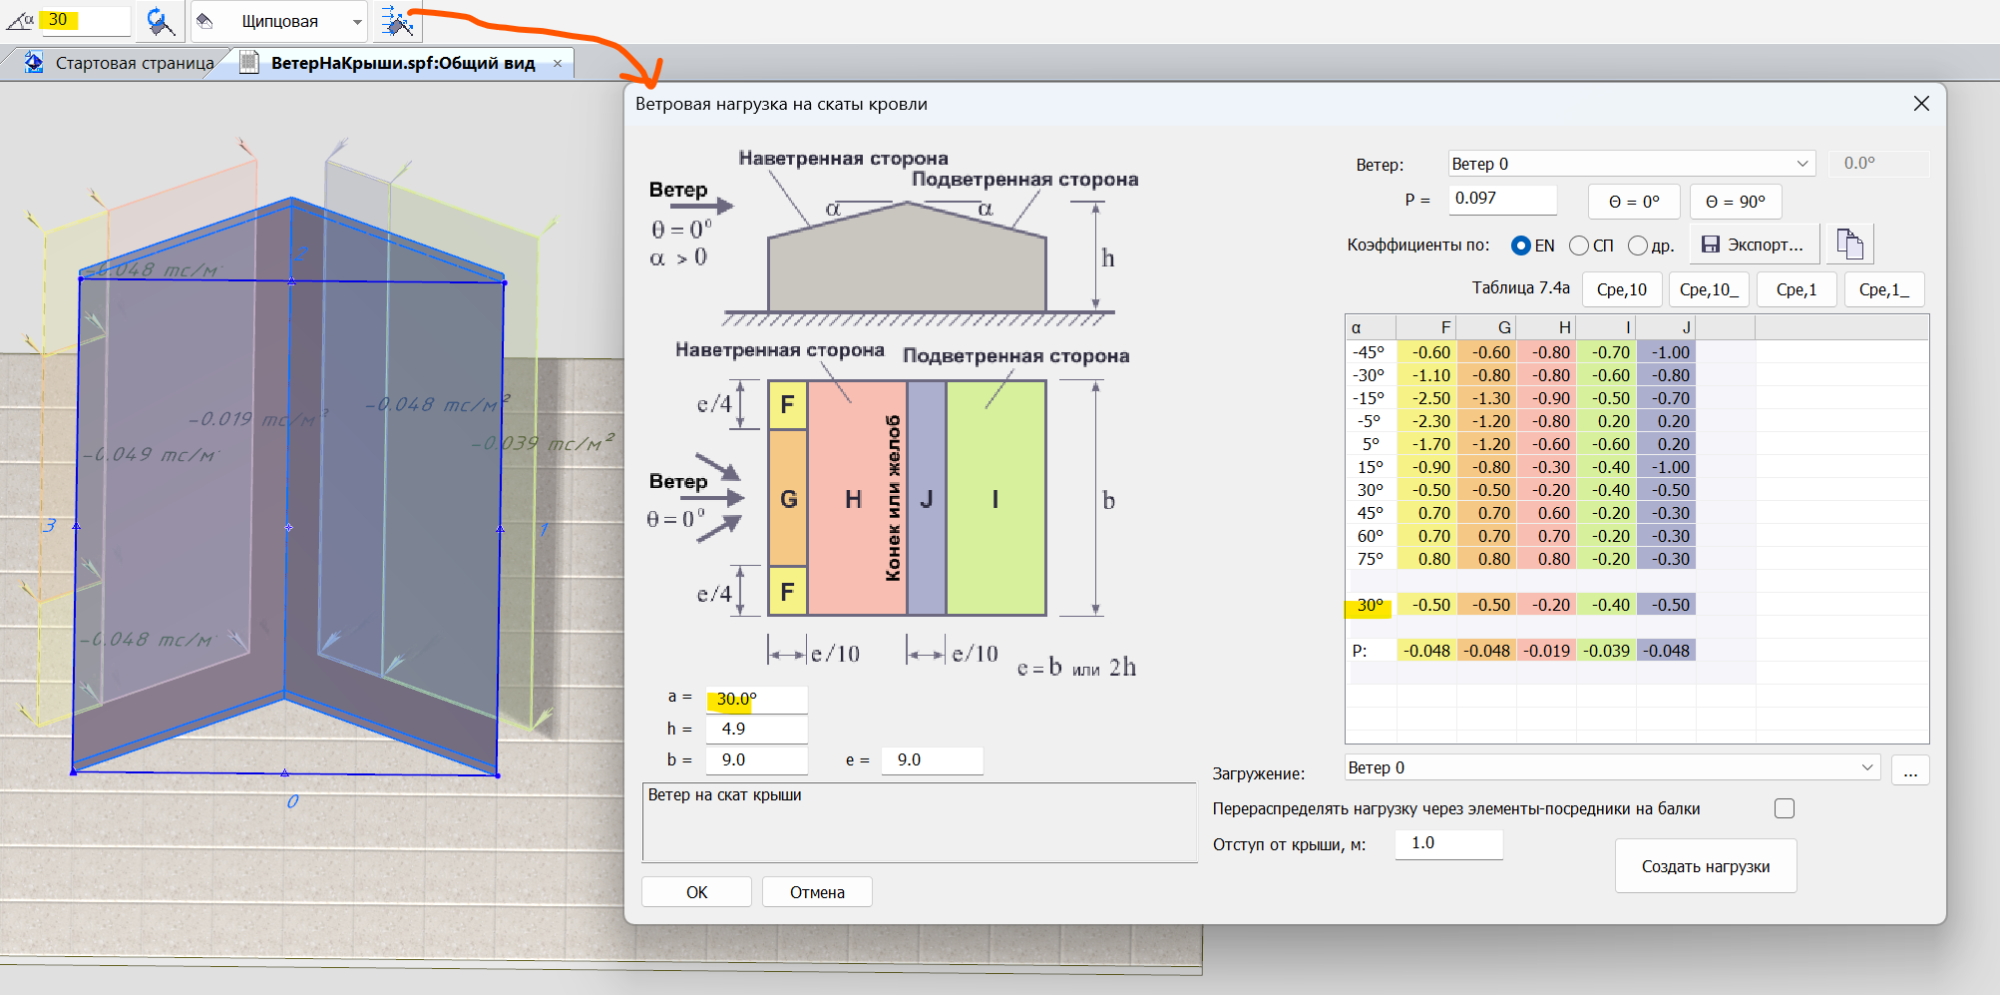Select the EN coefficients radio button
Screen dimensions: 2000x995
pos(1521,245)
